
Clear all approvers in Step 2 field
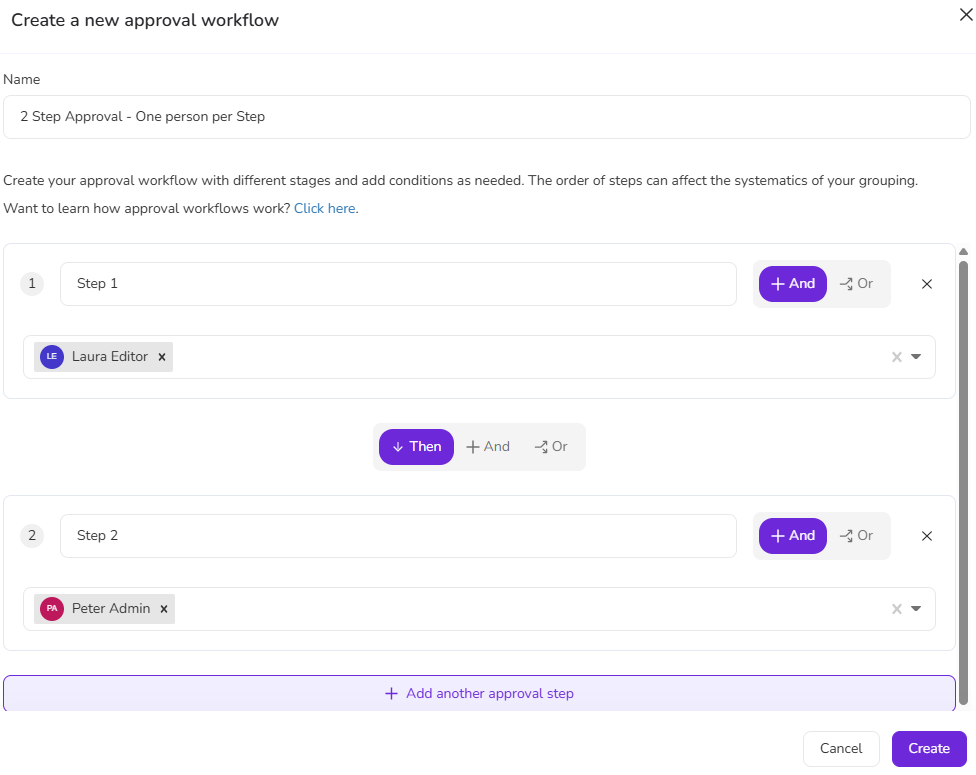point(896,609)
